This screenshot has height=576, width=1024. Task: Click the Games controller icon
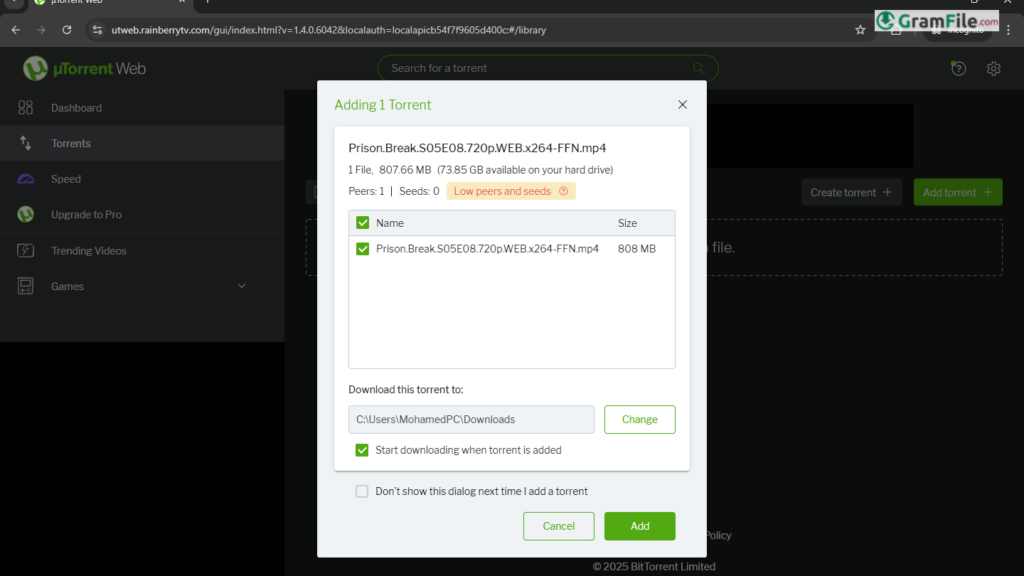pos(25,286)
